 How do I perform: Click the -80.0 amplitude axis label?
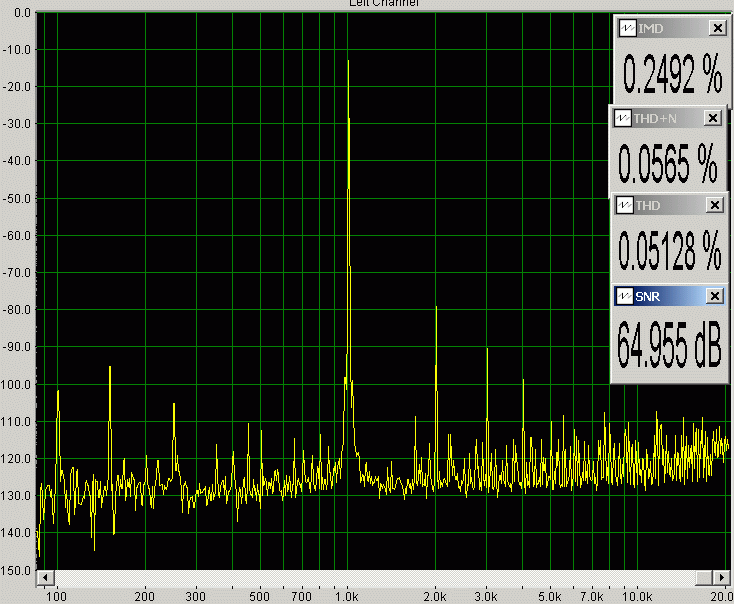tap(17, 309)
